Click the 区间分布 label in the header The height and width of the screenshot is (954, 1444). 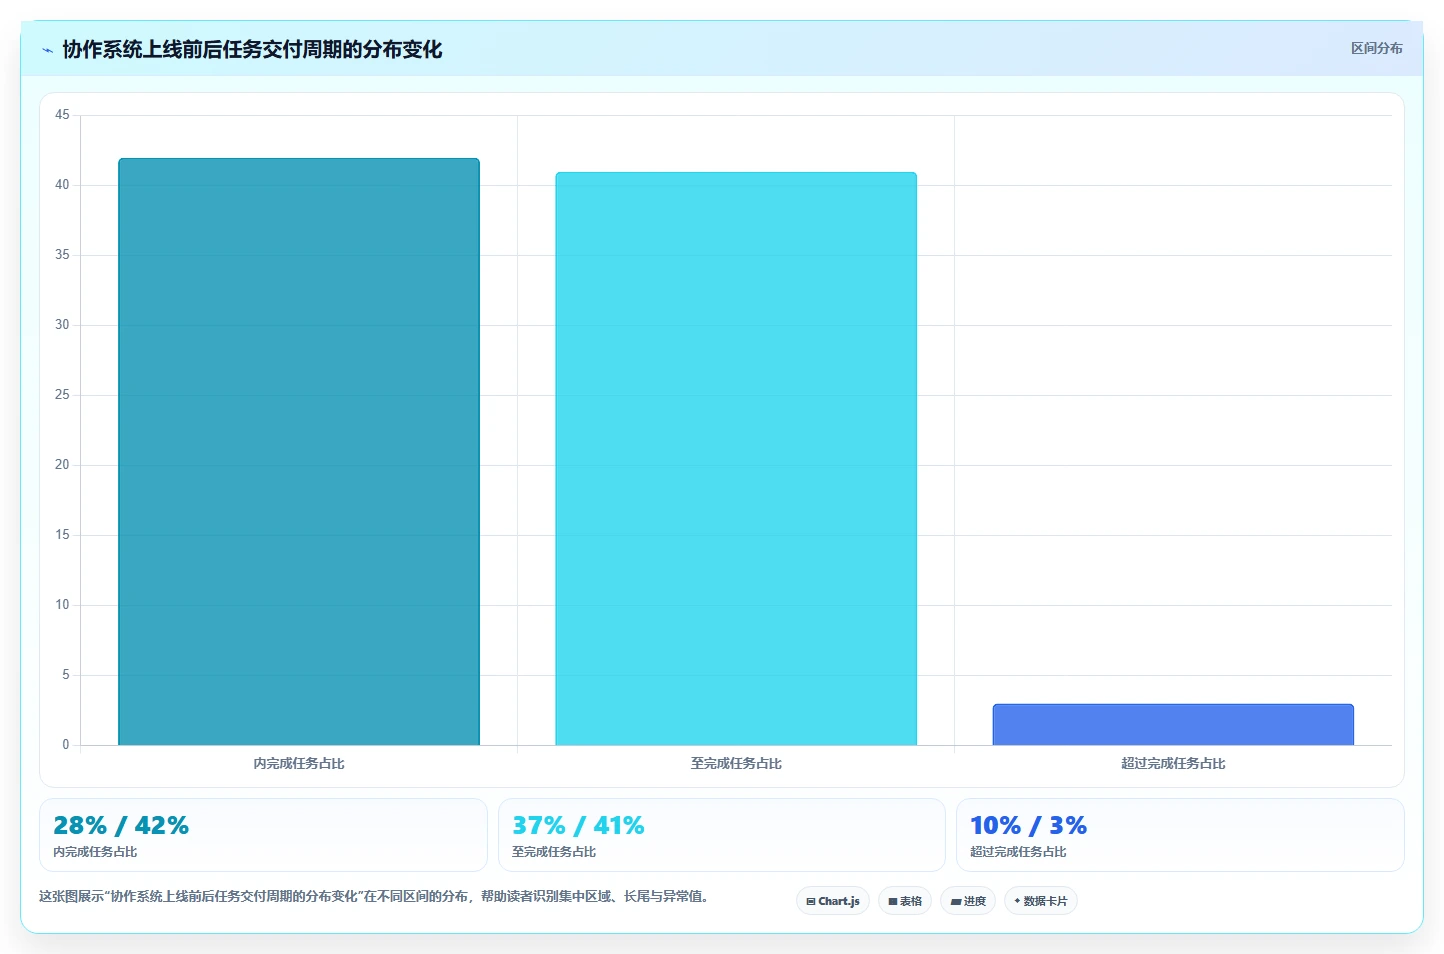(1376, 48)
